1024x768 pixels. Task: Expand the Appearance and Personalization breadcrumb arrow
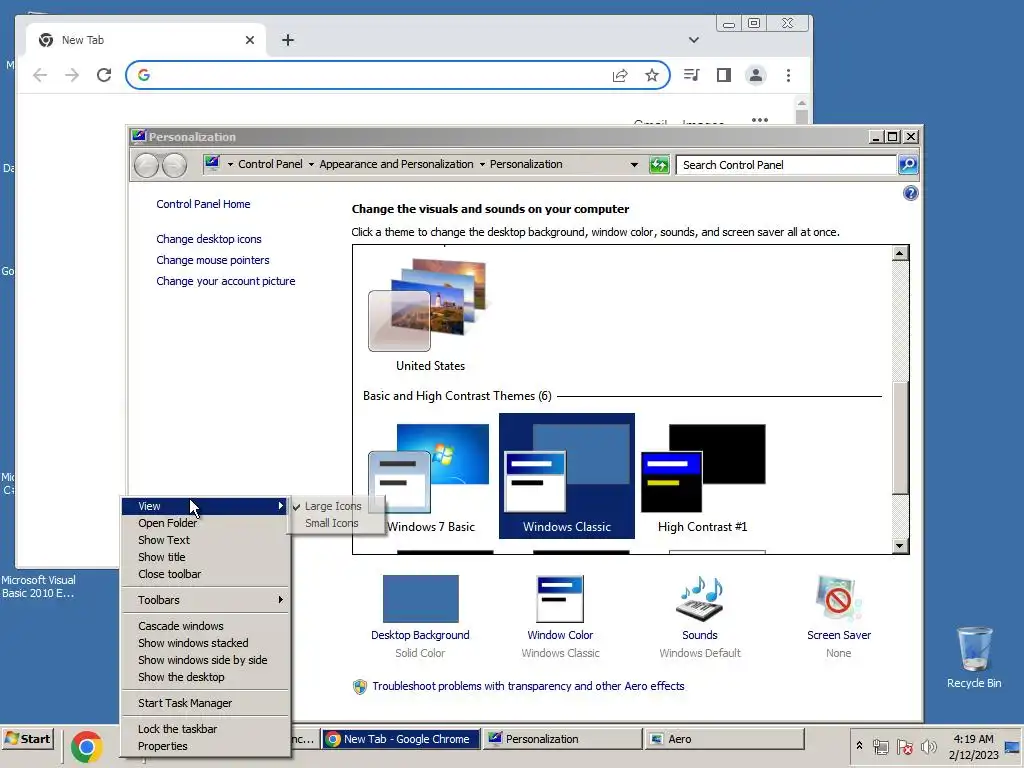[482, 165]
